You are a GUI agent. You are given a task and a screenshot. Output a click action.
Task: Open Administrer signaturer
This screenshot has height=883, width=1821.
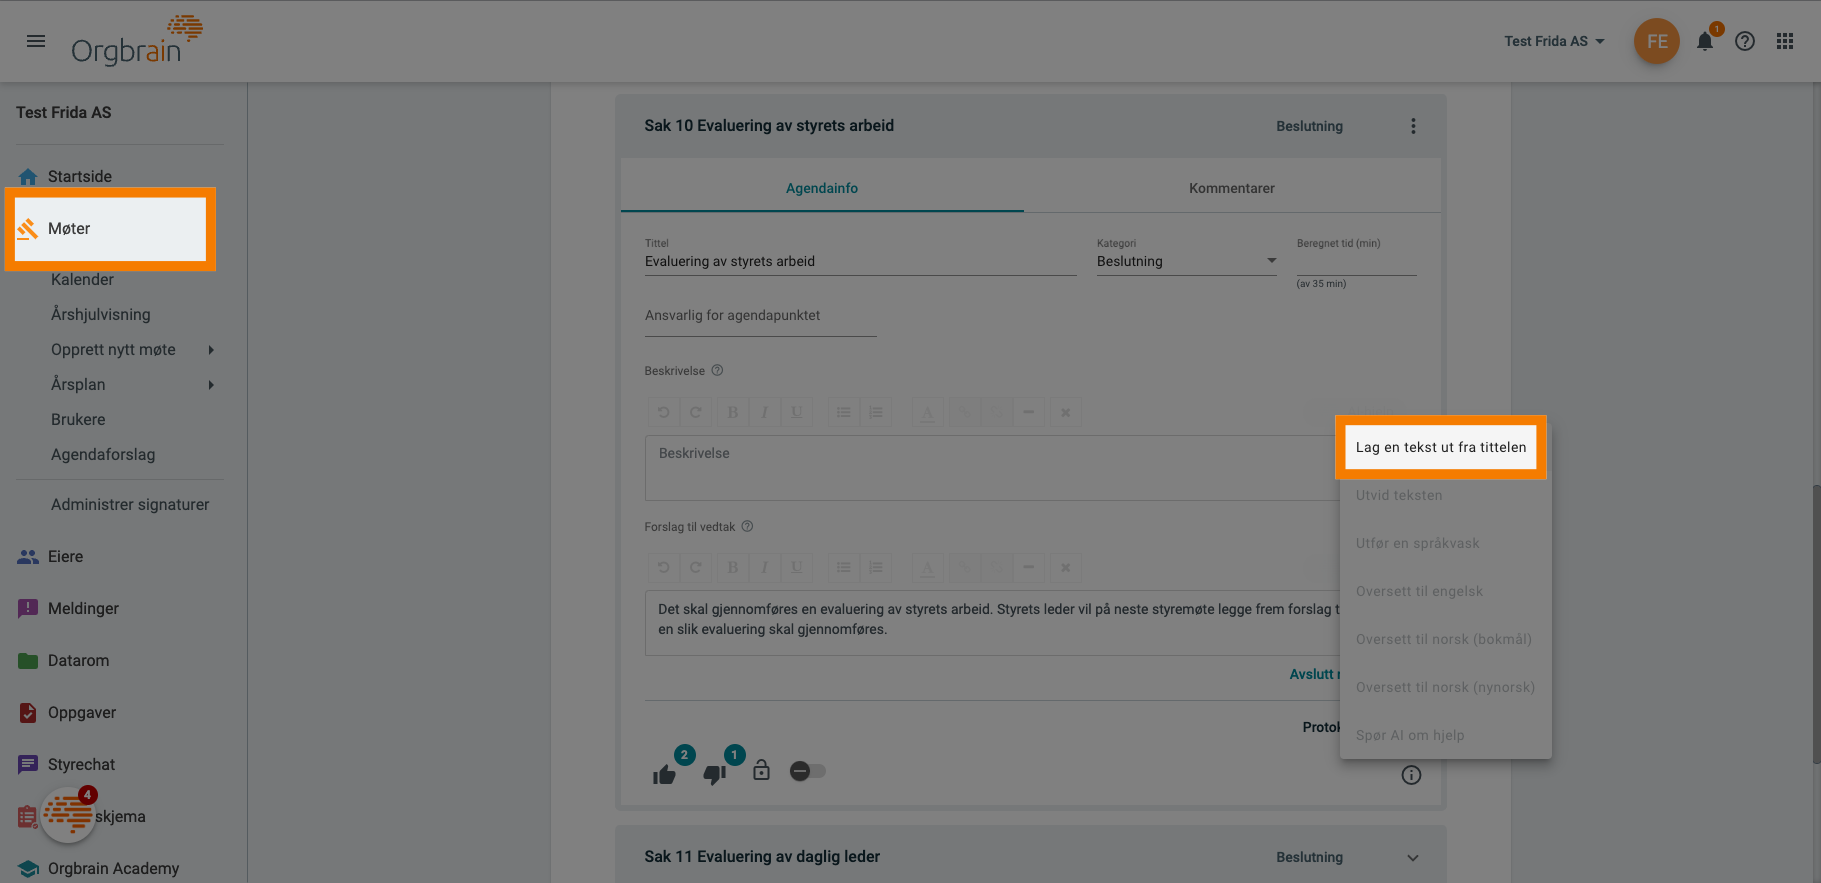(x=130, y=504)
